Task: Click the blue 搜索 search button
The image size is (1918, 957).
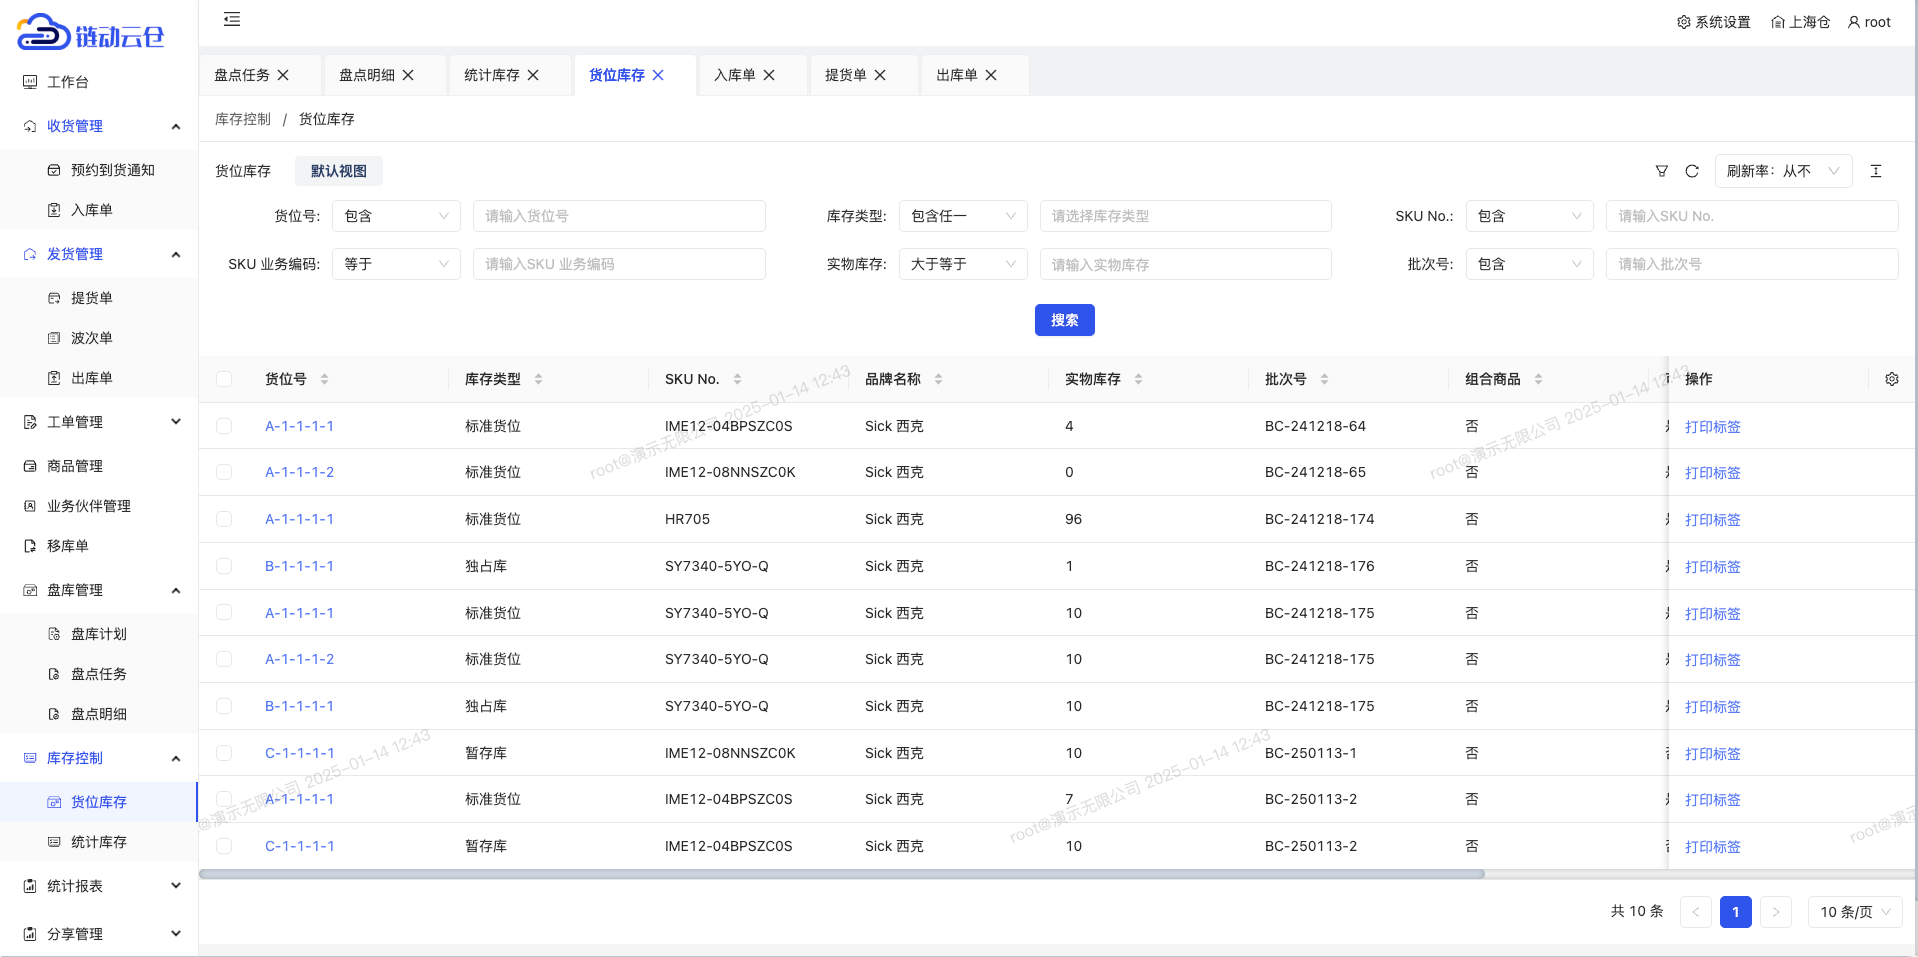Action: pos(1064,320)
